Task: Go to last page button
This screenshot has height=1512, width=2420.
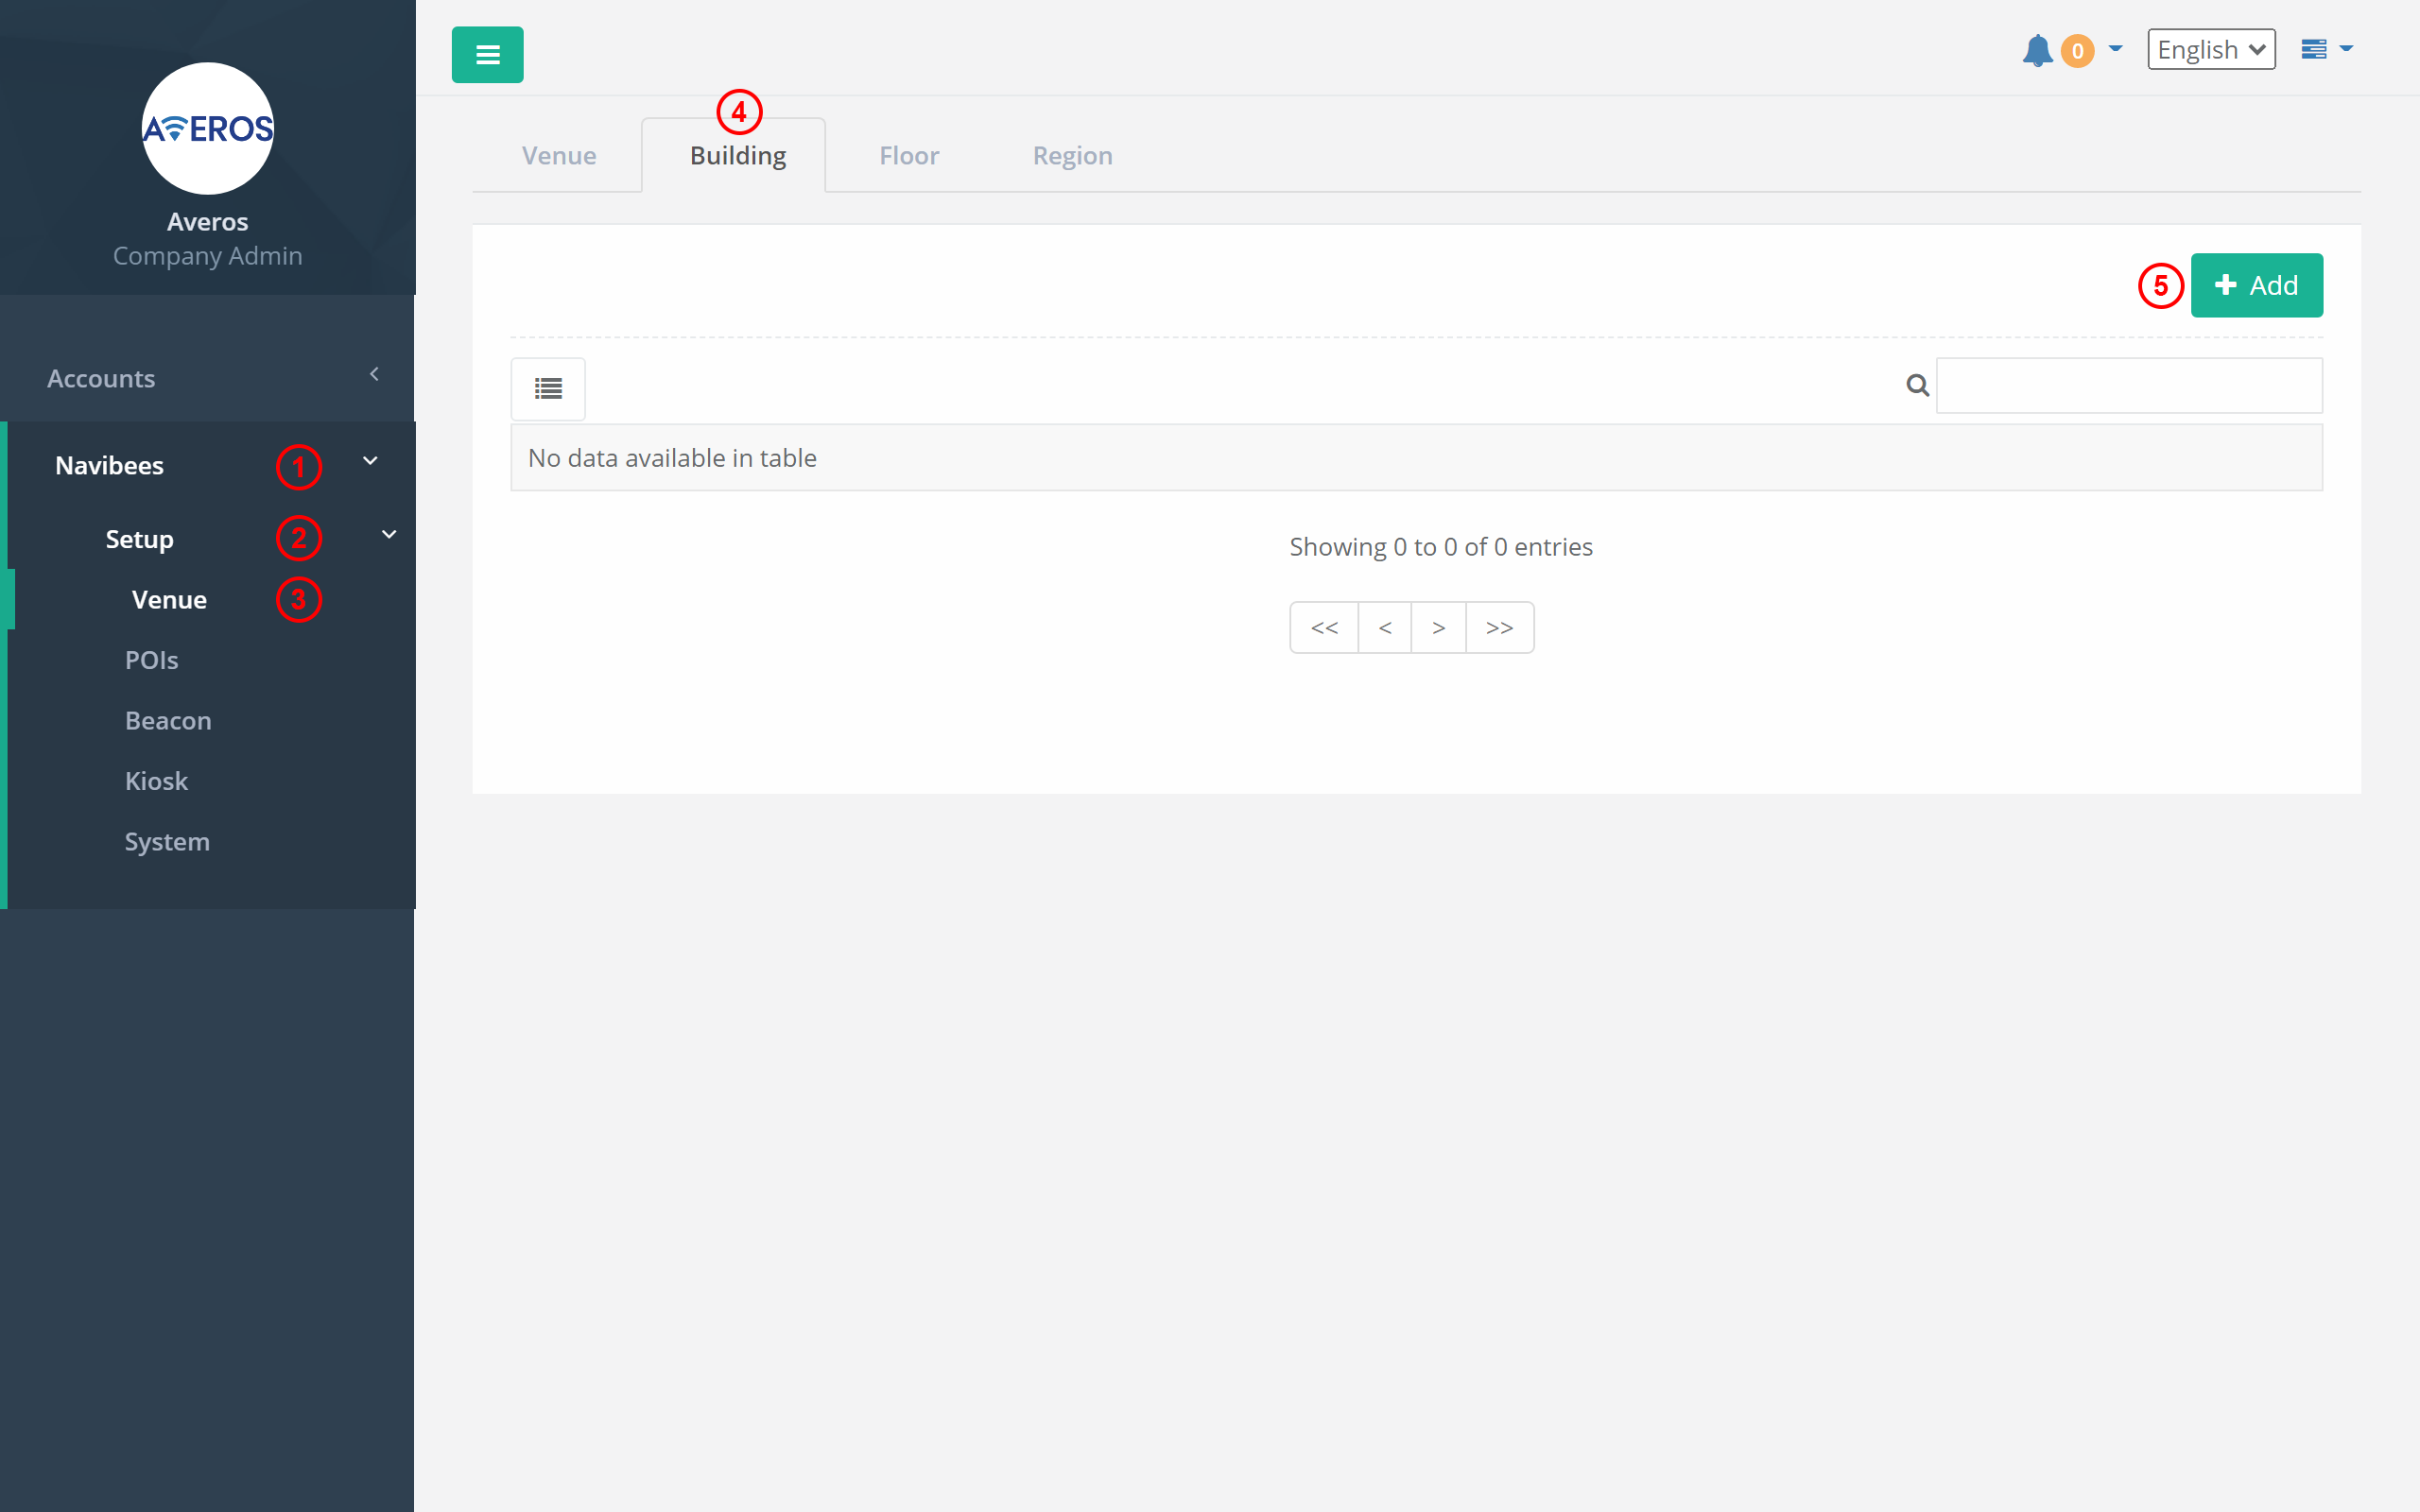Action: [x=1499, y=628]
